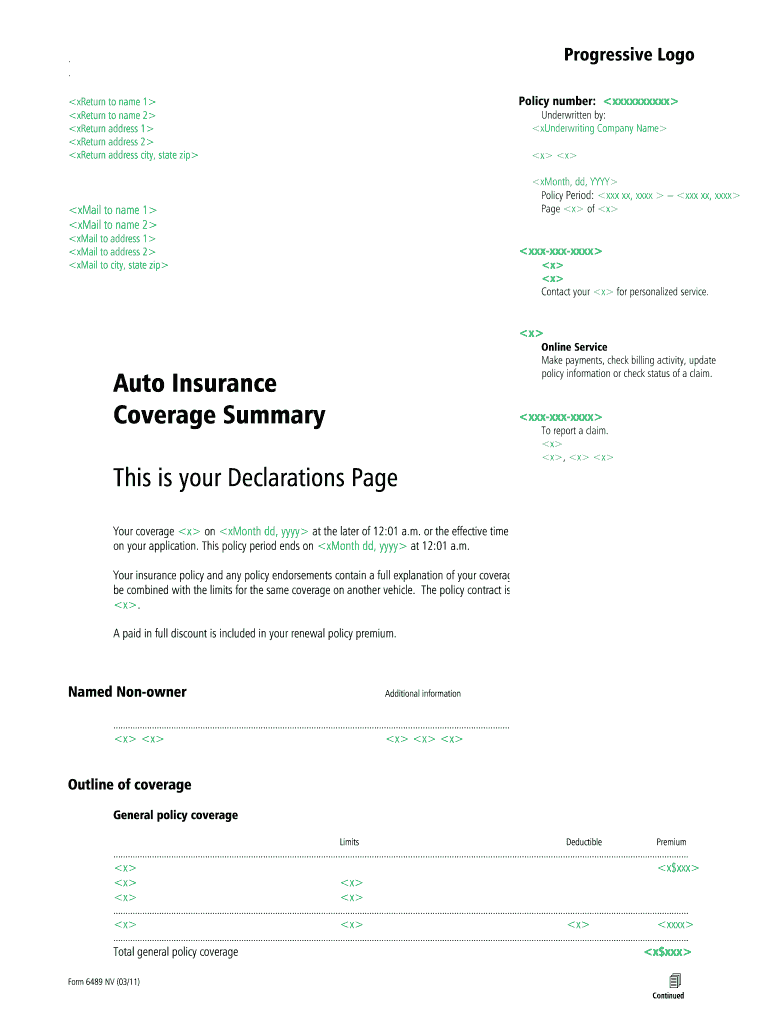Viewport: 770px width, 1024px height.
Task: Click xMail to city, state zip
Action: click(x=118, y=265)
